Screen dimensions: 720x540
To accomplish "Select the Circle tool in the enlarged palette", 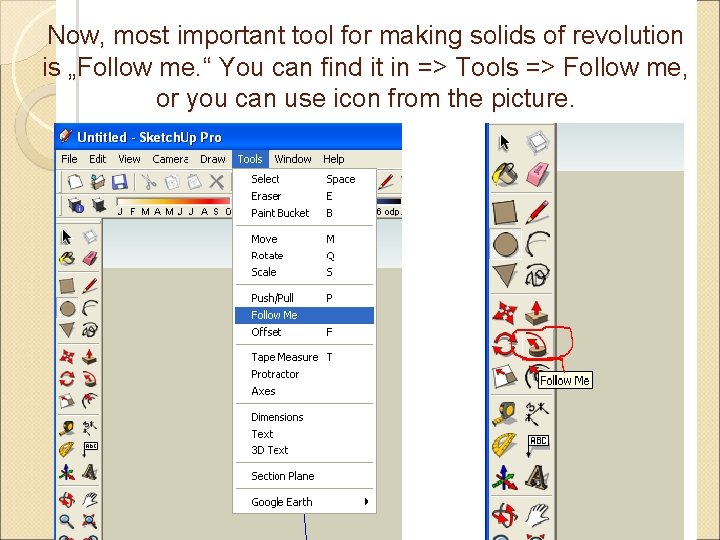I will [506, 244].
